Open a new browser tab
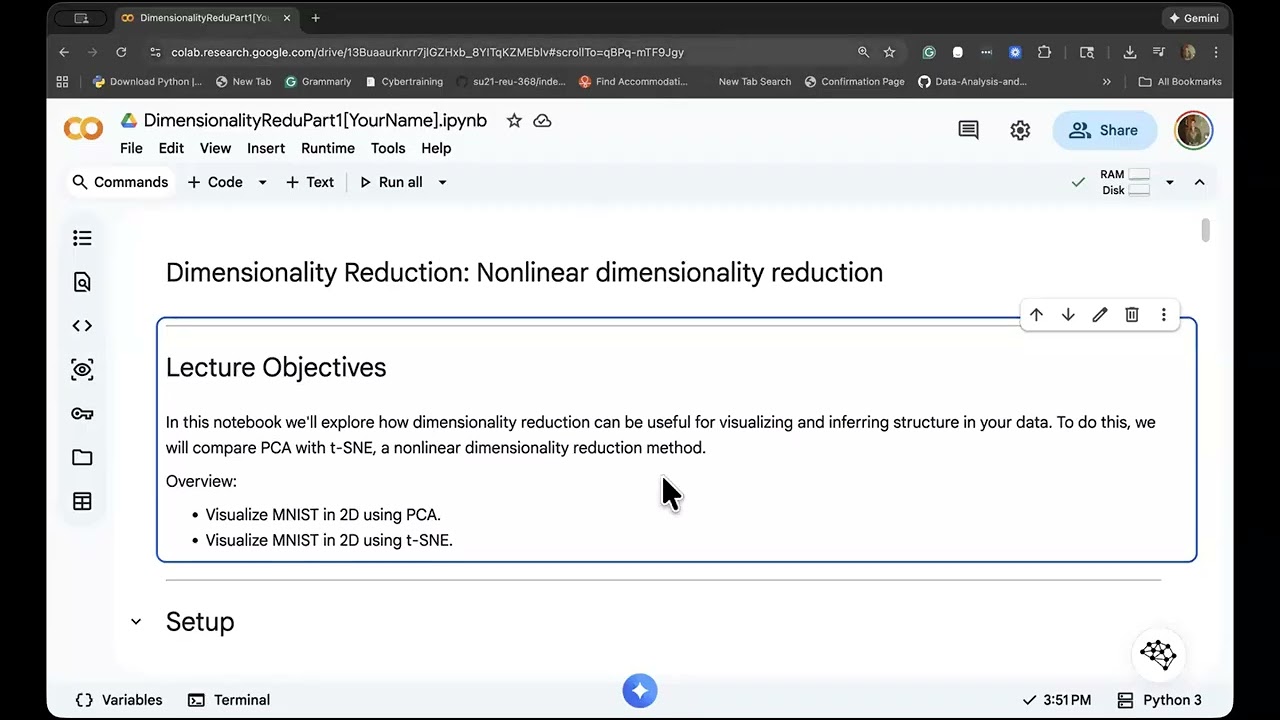Viewport: 1280px width, 720px height. (x=316, y=18)
